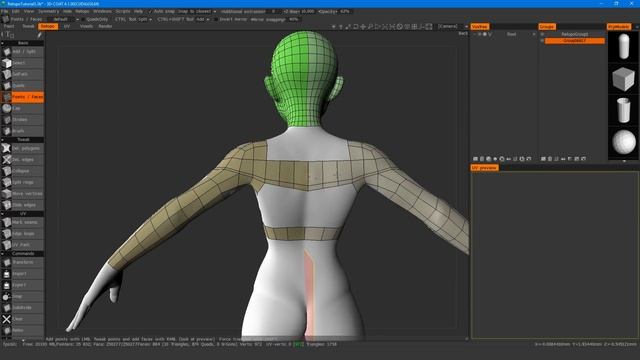Viewport: 640px width, 360px height.
Task: Open the Windows menu
Action: click(102, 11)
